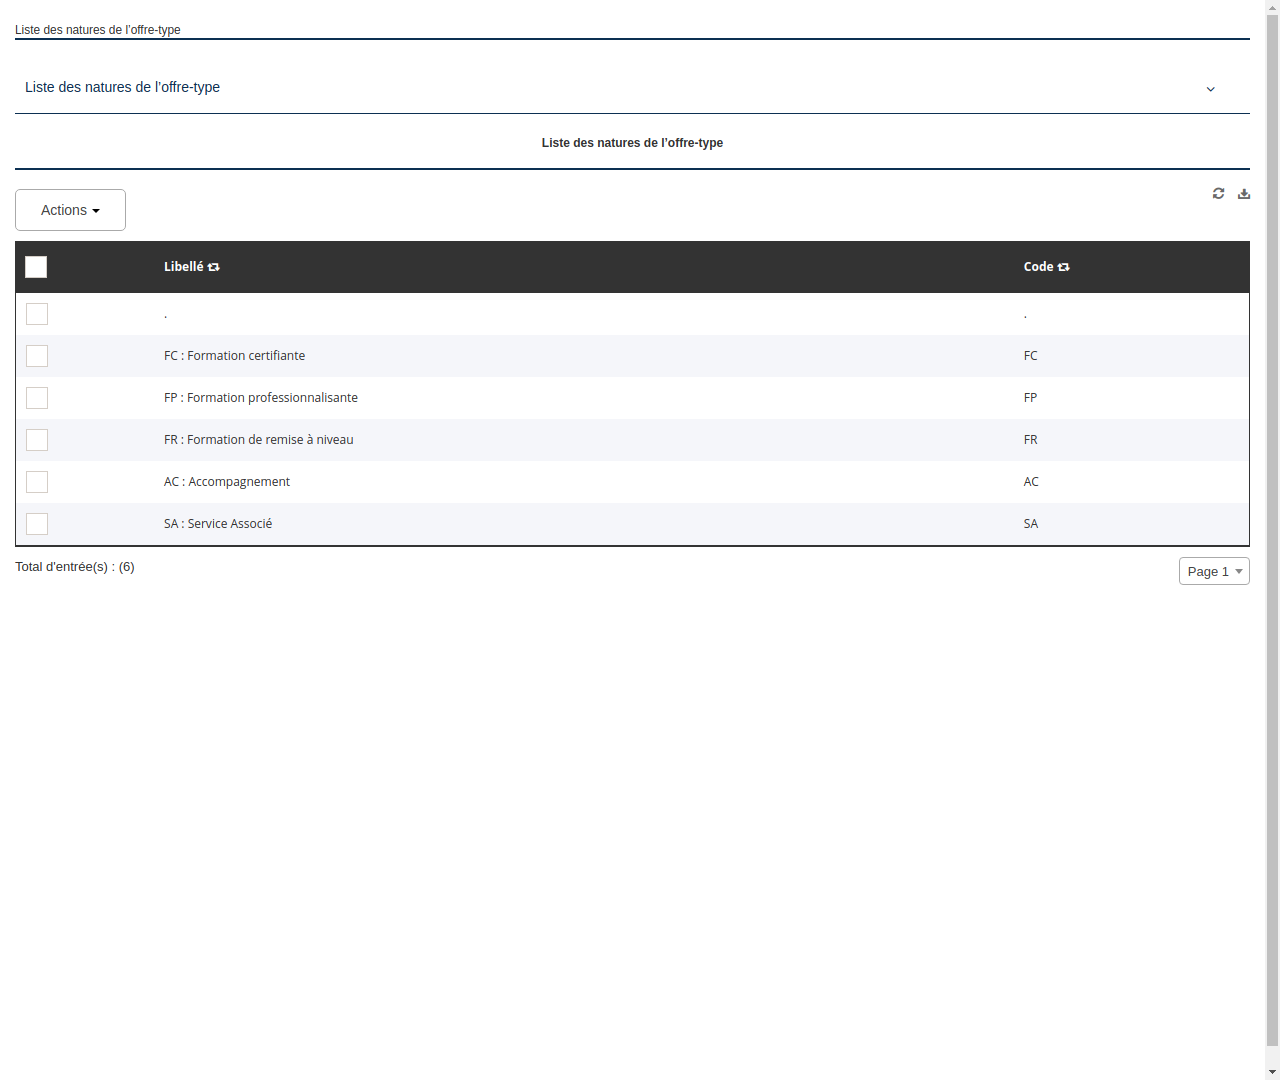Check the select-all checkbox in table header
1280x1080 pixels.
(36, 267)
